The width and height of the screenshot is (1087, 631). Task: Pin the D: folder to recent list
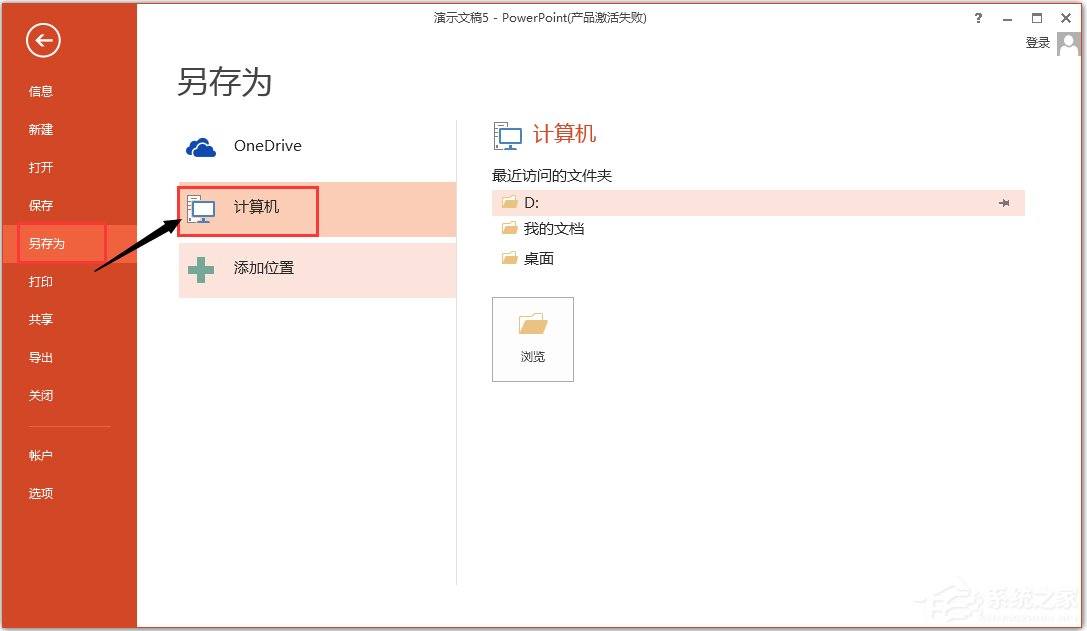(1004, 203)
